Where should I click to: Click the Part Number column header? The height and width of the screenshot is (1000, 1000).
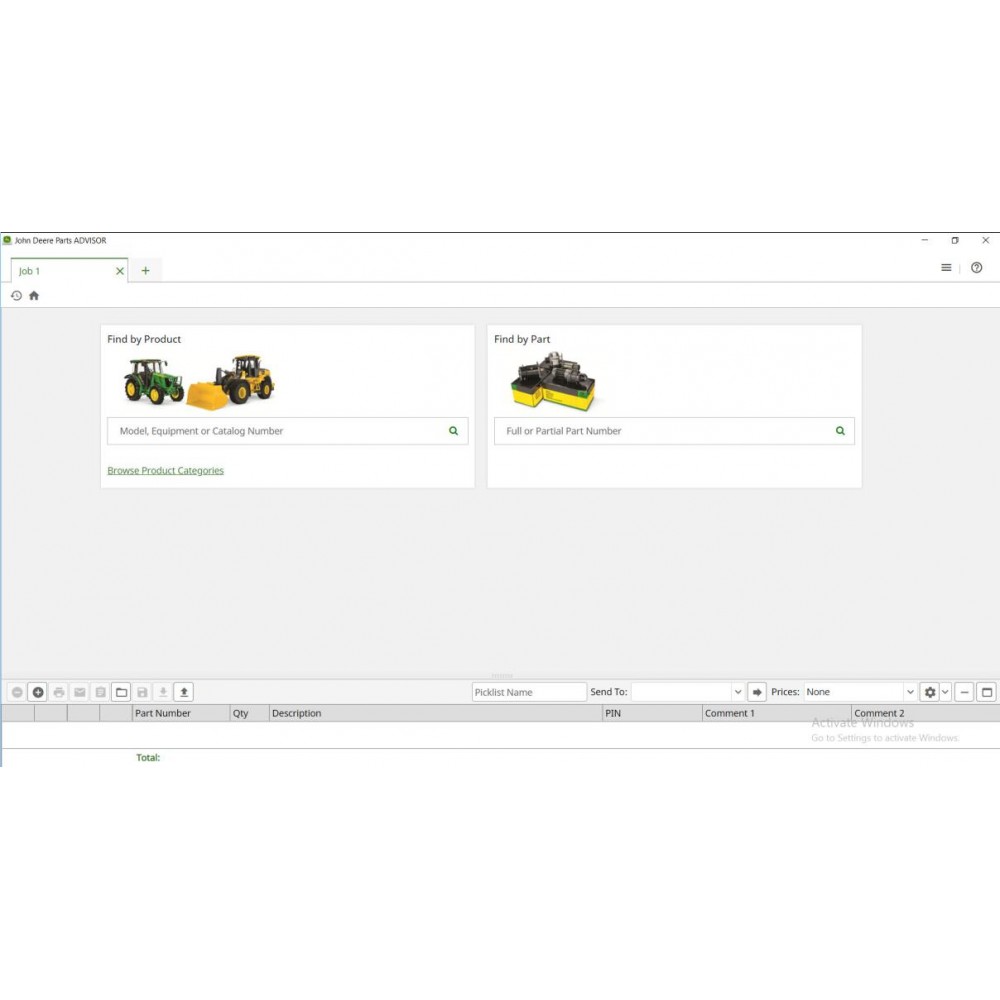pyautogui.click(x=180, y=713)
